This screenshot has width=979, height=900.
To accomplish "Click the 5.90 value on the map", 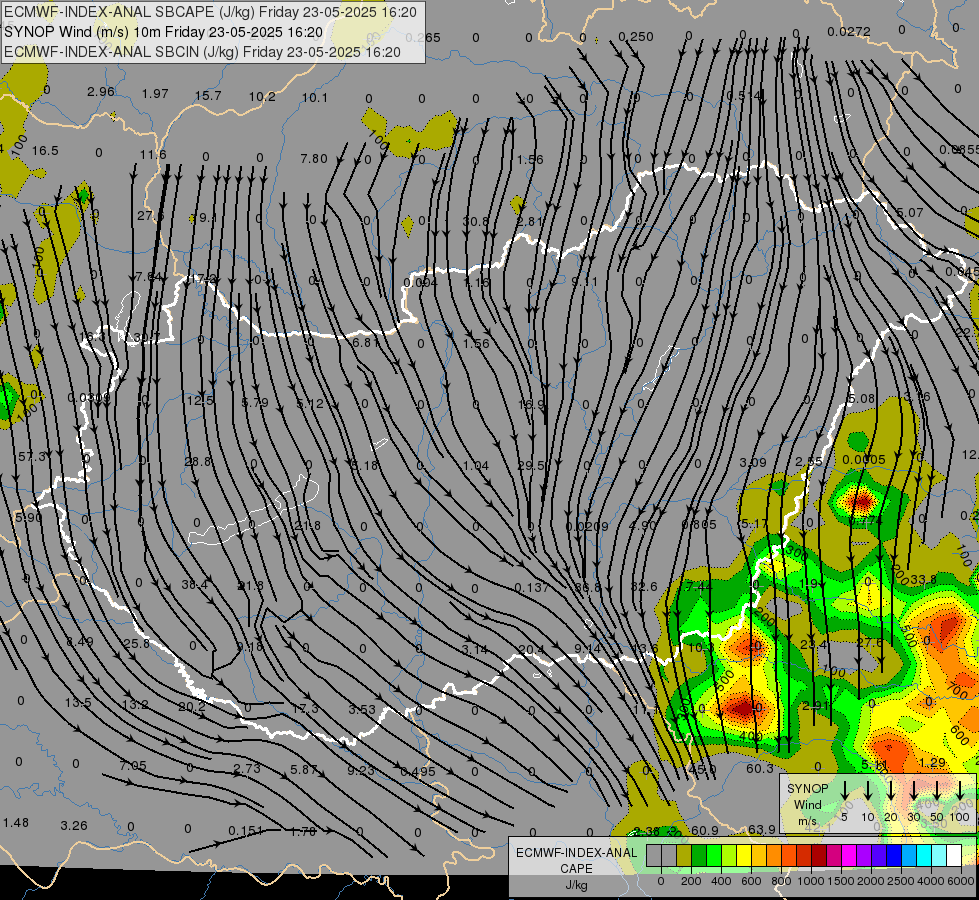I will pos(28,517).
